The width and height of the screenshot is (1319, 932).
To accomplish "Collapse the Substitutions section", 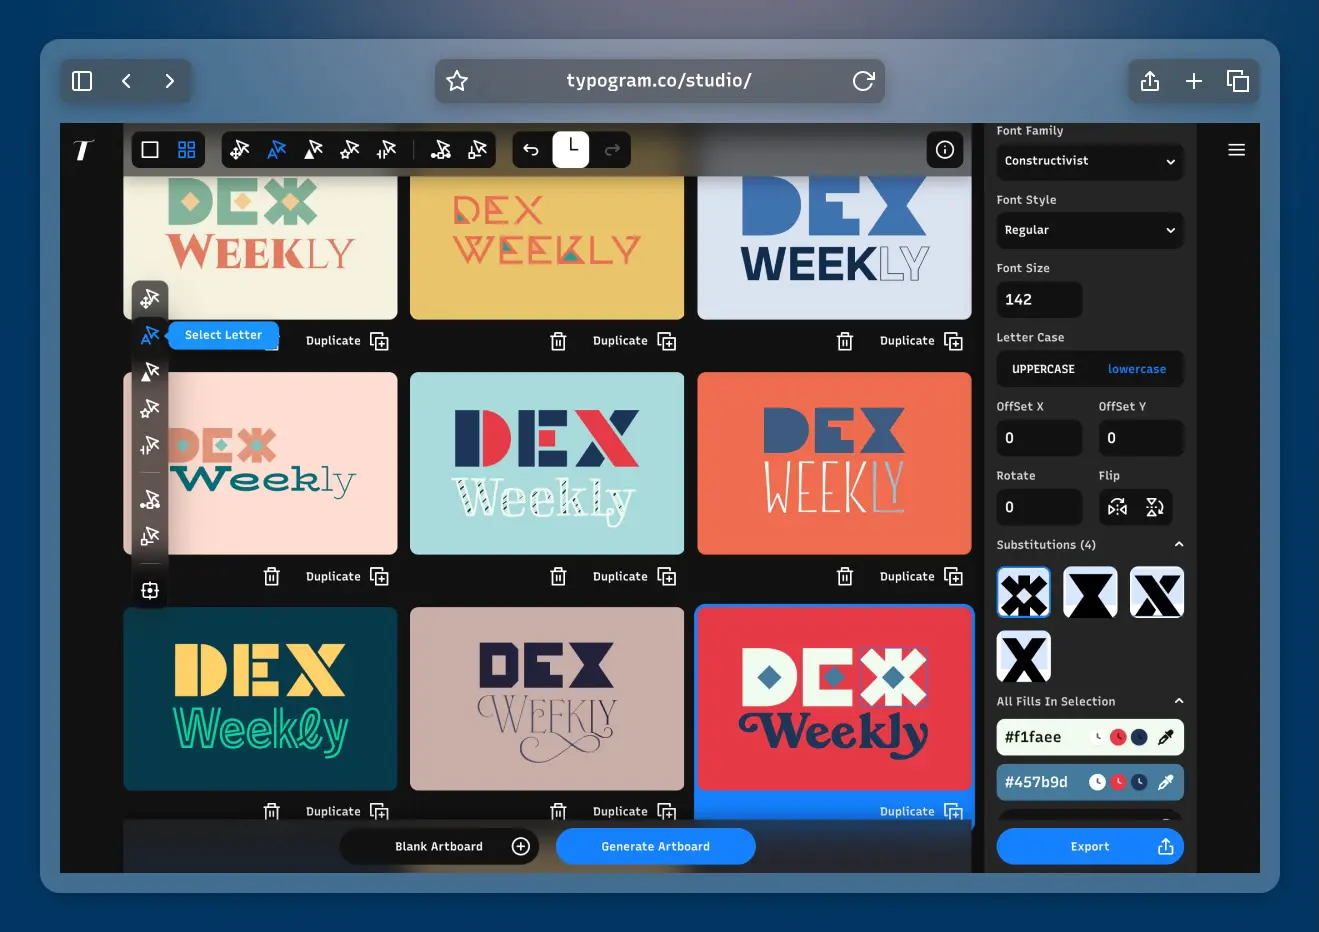I will pos(1178,545).
